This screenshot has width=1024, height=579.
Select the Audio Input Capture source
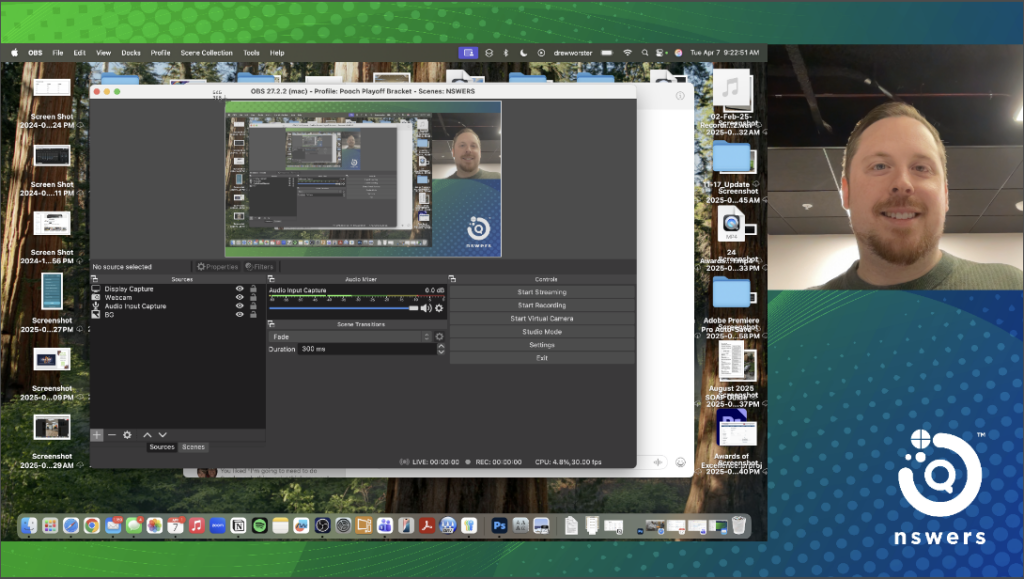tap(135, 306)
